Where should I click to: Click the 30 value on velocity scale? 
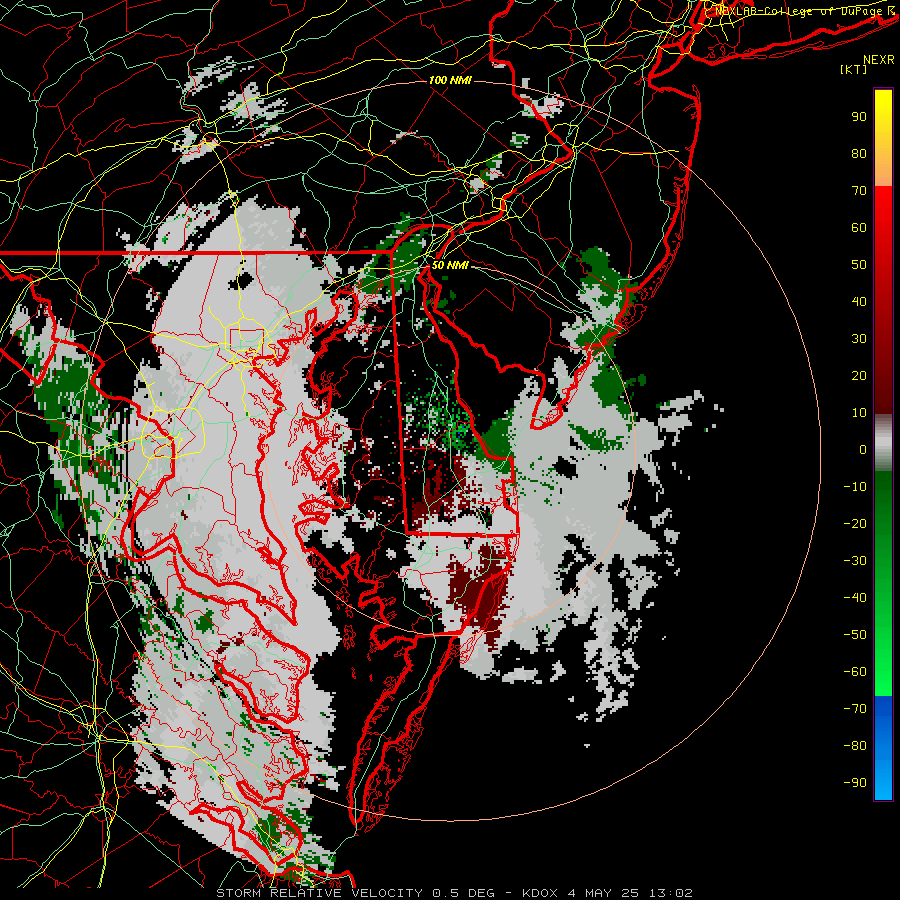pyautogui.click(x=859, y=339)
